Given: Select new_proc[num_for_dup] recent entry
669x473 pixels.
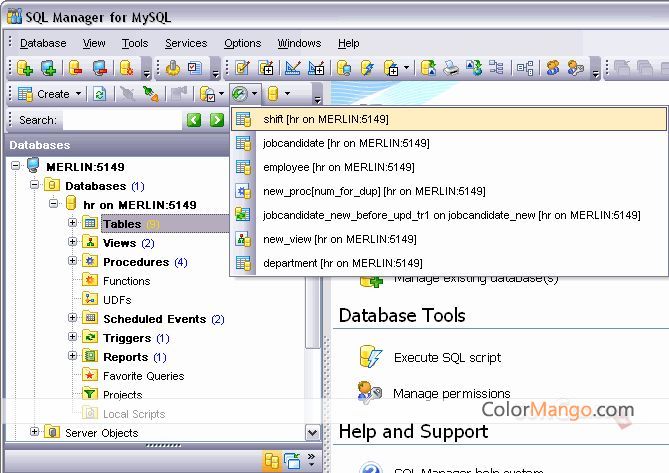Looking at the screenshot, I should [x=449, y=191].
